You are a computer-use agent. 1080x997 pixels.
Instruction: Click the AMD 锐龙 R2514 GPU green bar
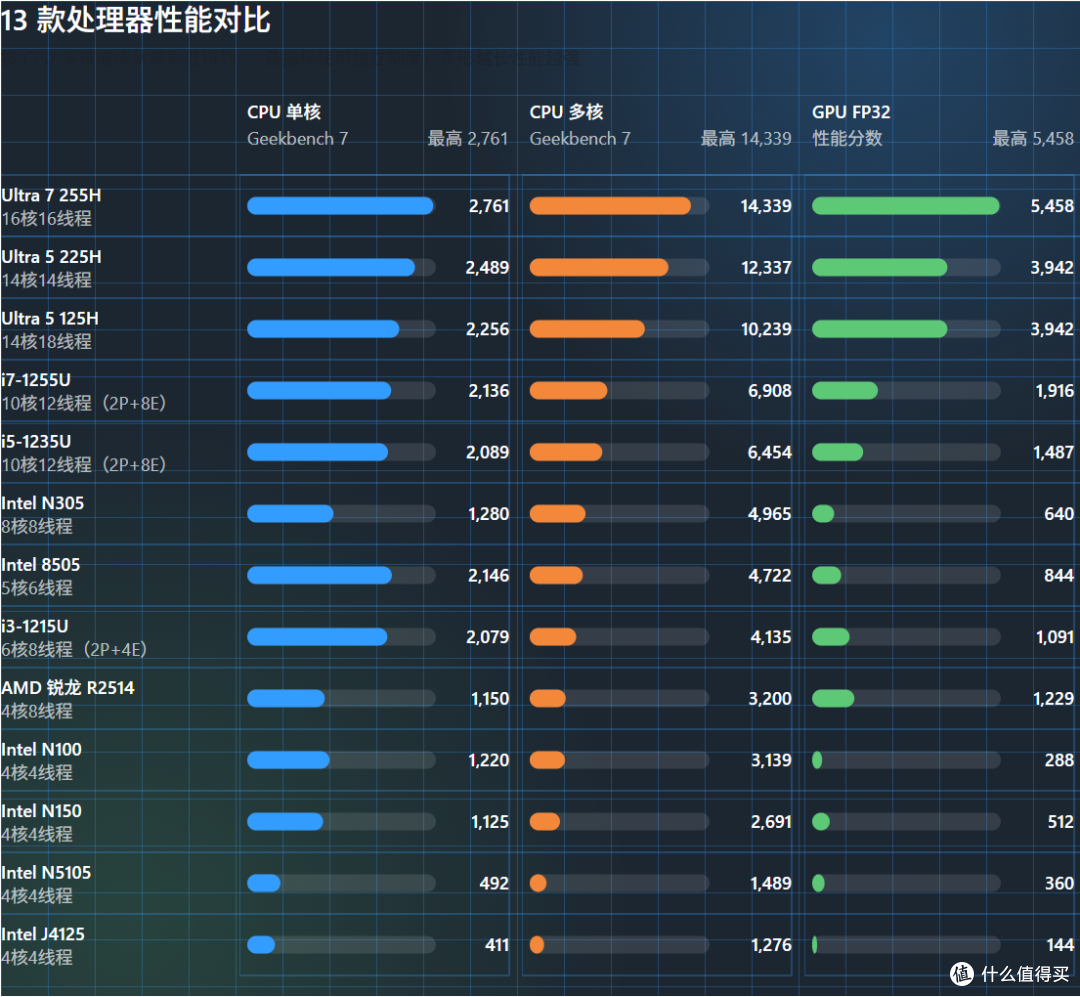(833, 699)
